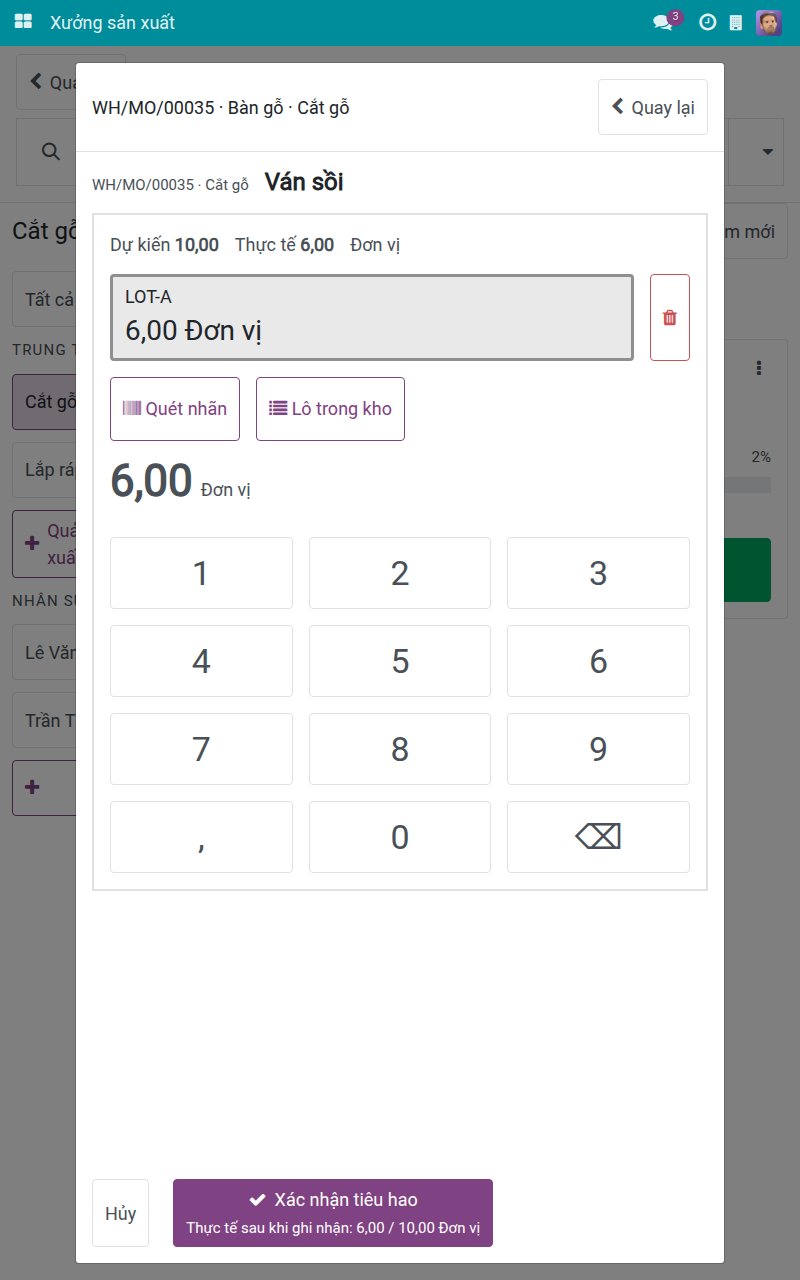The image size is (800, 1280).
Task: Open Lô trong kho lot list
Action: (330, 409)
